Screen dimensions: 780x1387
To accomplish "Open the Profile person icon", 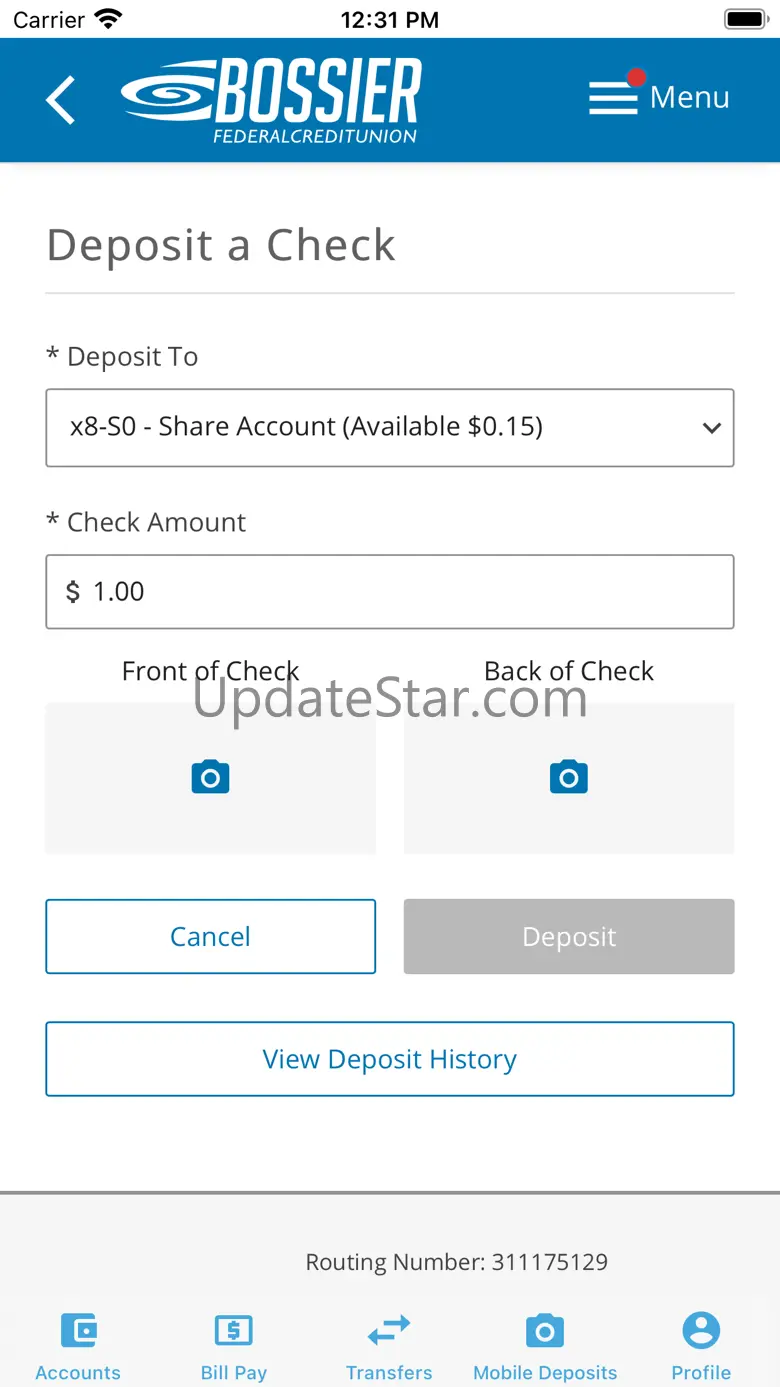I will pos(701,1331).
